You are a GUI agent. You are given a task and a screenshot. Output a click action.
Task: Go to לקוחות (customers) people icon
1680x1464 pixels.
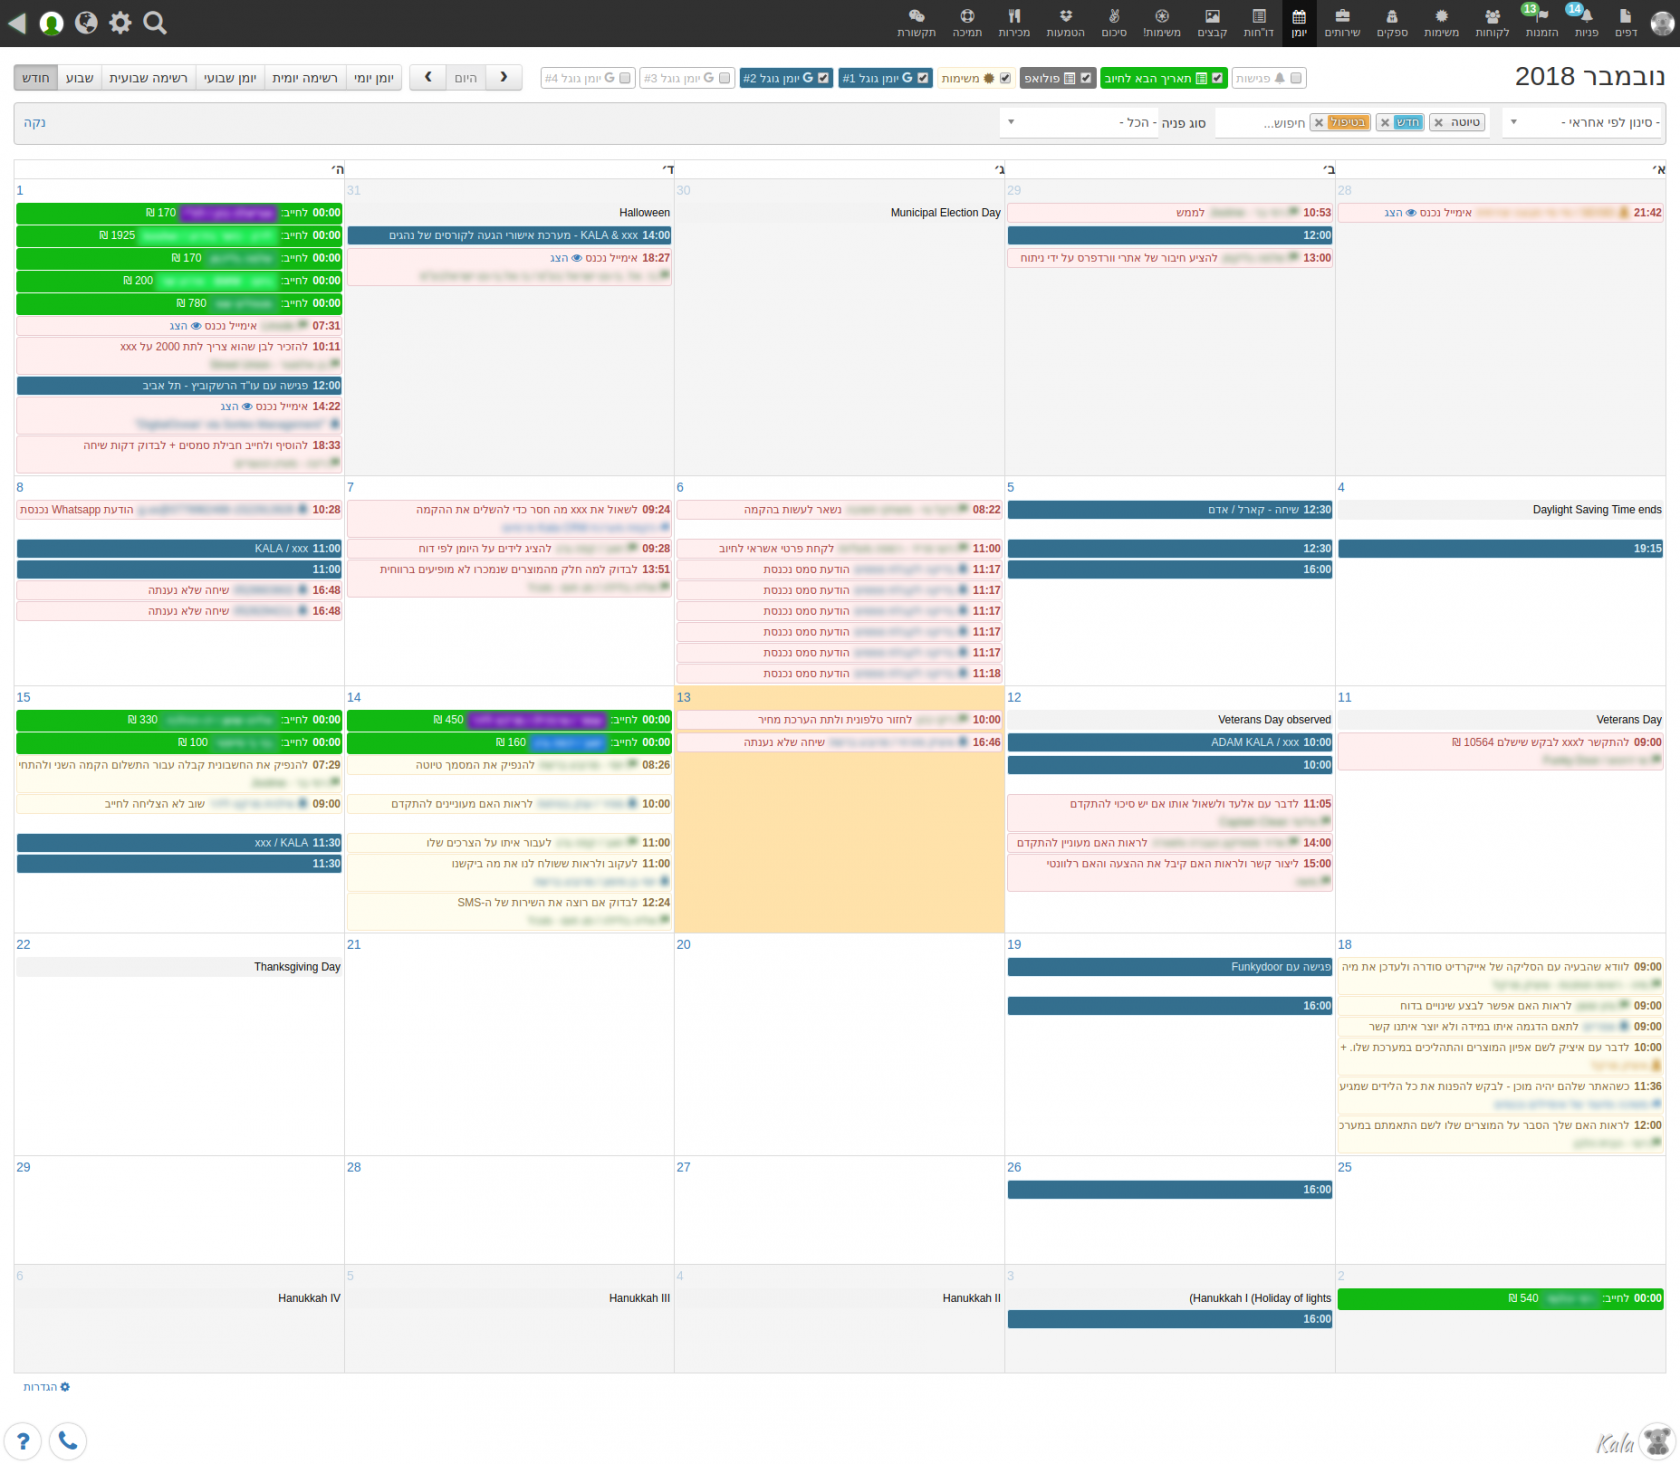click(x=1492, y=22)
